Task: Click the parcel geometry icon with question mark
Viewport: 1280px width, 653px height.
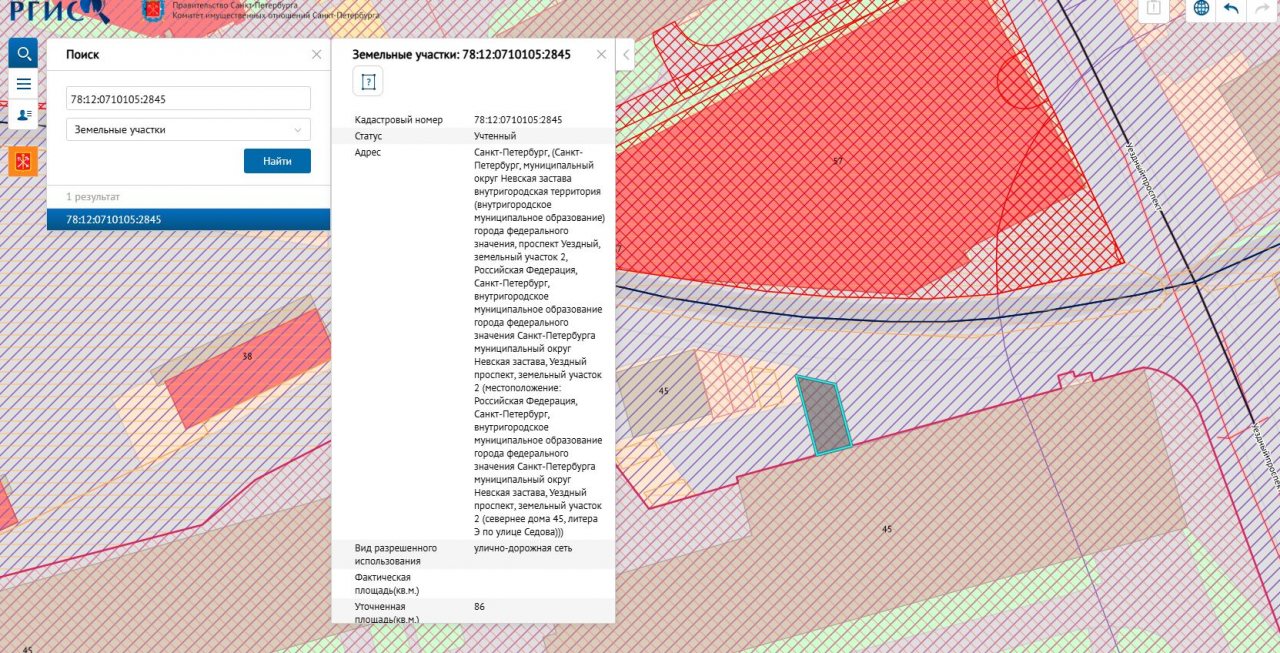Action: tap(368, 82)
